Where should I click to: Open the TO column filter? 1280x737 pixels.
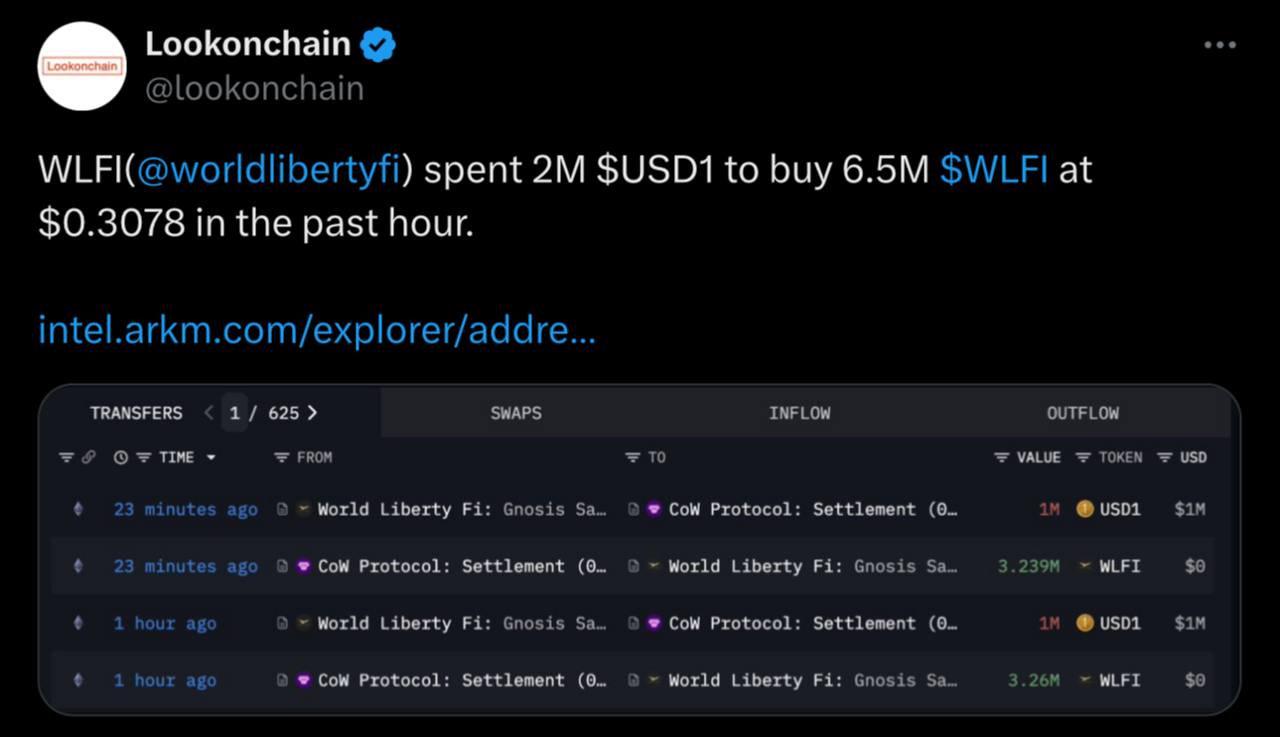645,457
